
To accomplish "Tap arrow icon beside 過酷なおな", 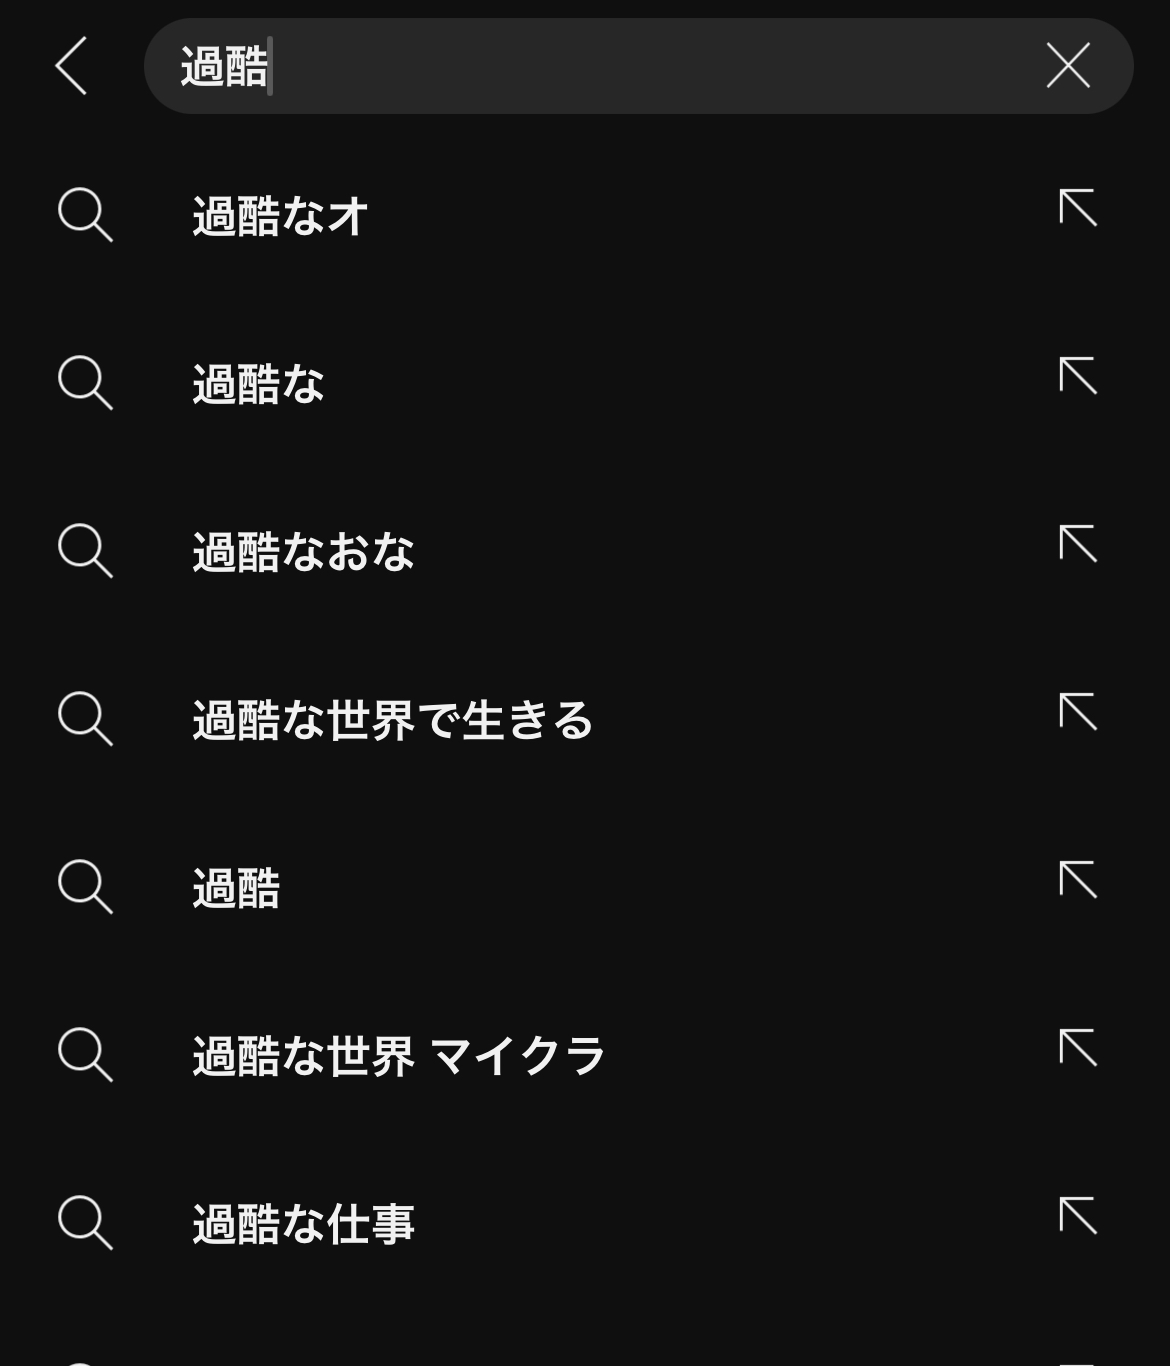I will point(1078,545).
